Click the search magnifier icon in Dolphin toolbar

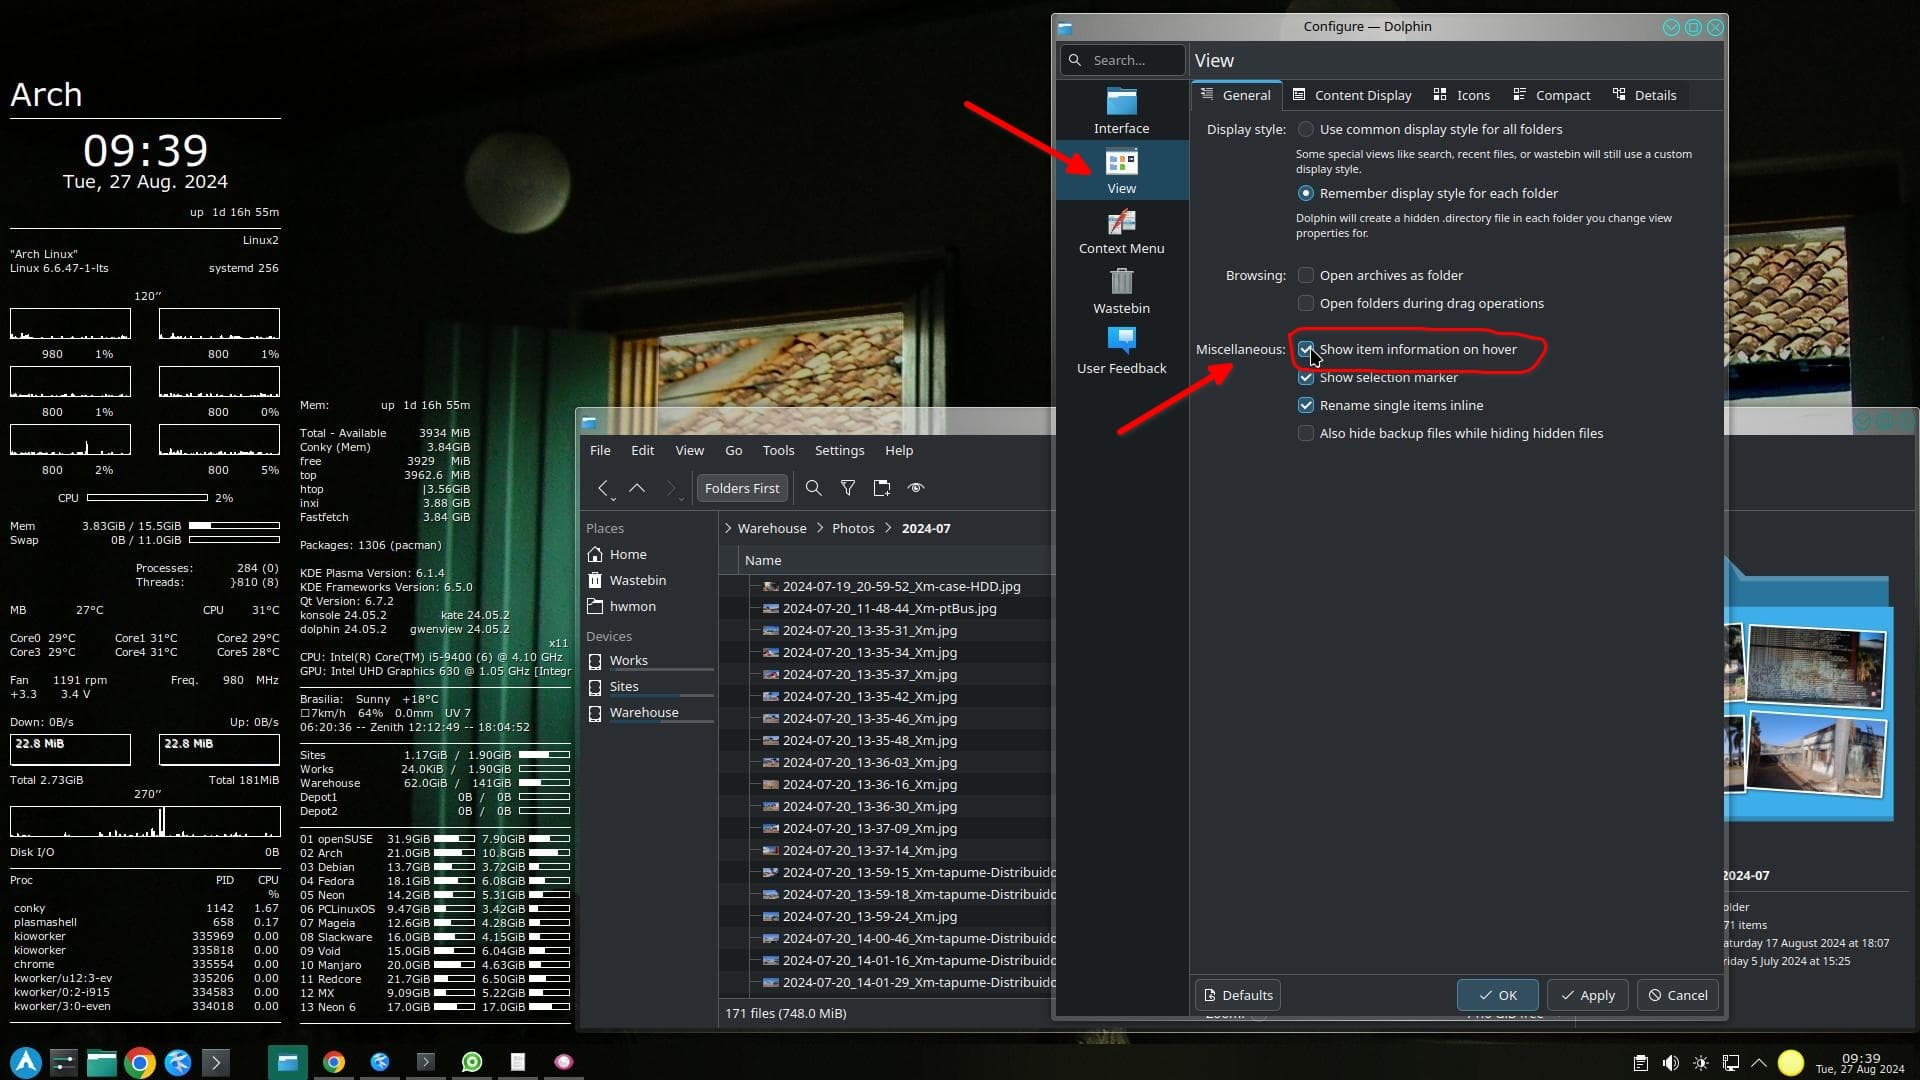(x=813, y=488)
